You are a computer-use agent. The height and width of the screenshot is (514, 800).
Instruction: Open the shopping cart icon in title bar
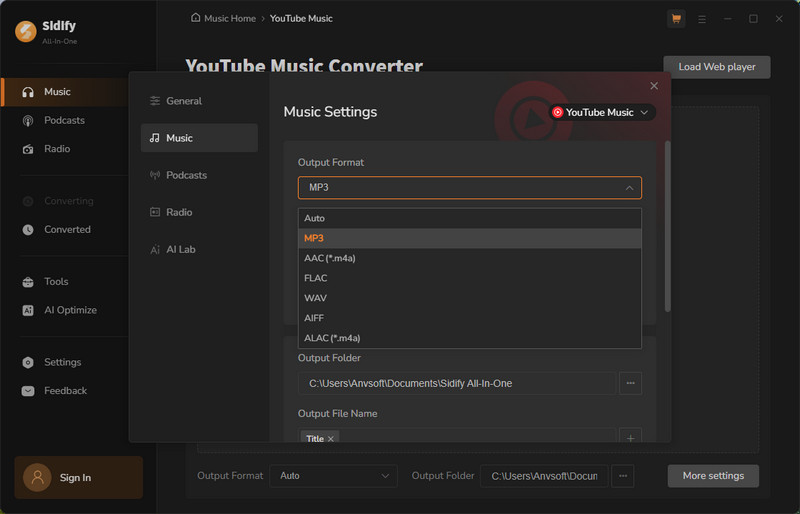coord(676,19)
